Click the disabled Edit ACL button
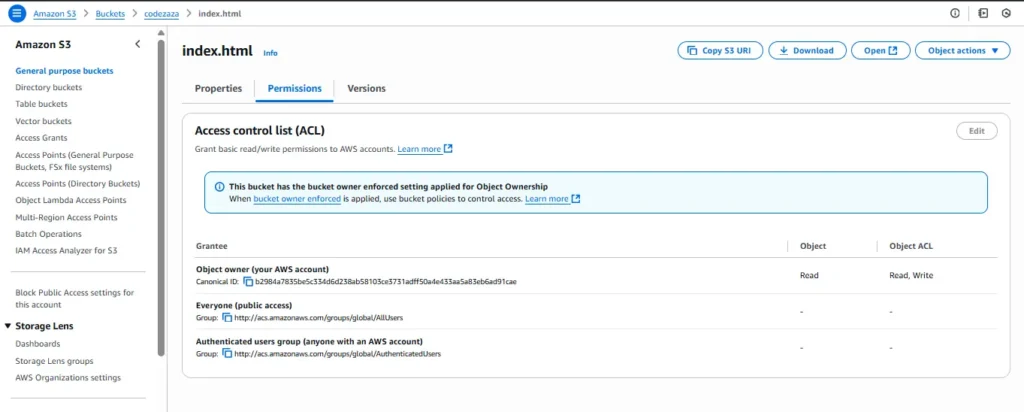Screen dimensions: 1024x412 pyautogui.click(x=976, y=131)
